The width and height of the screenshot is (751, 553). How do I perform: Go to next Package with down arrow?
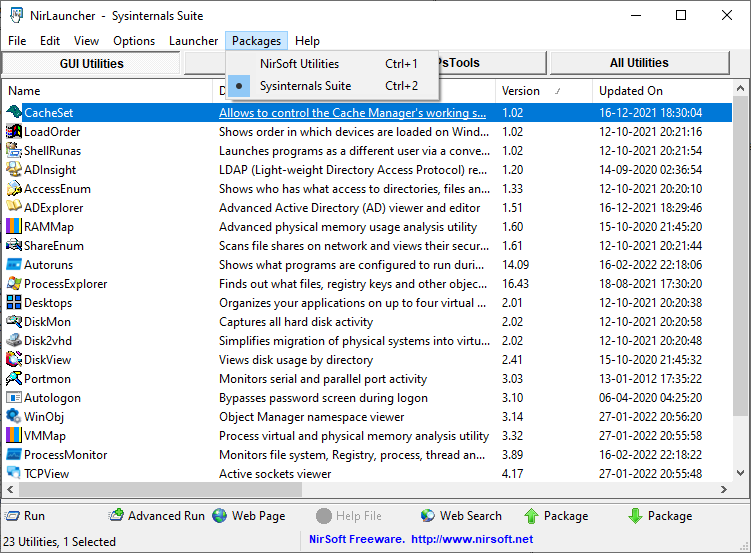[x=660, y=516]
